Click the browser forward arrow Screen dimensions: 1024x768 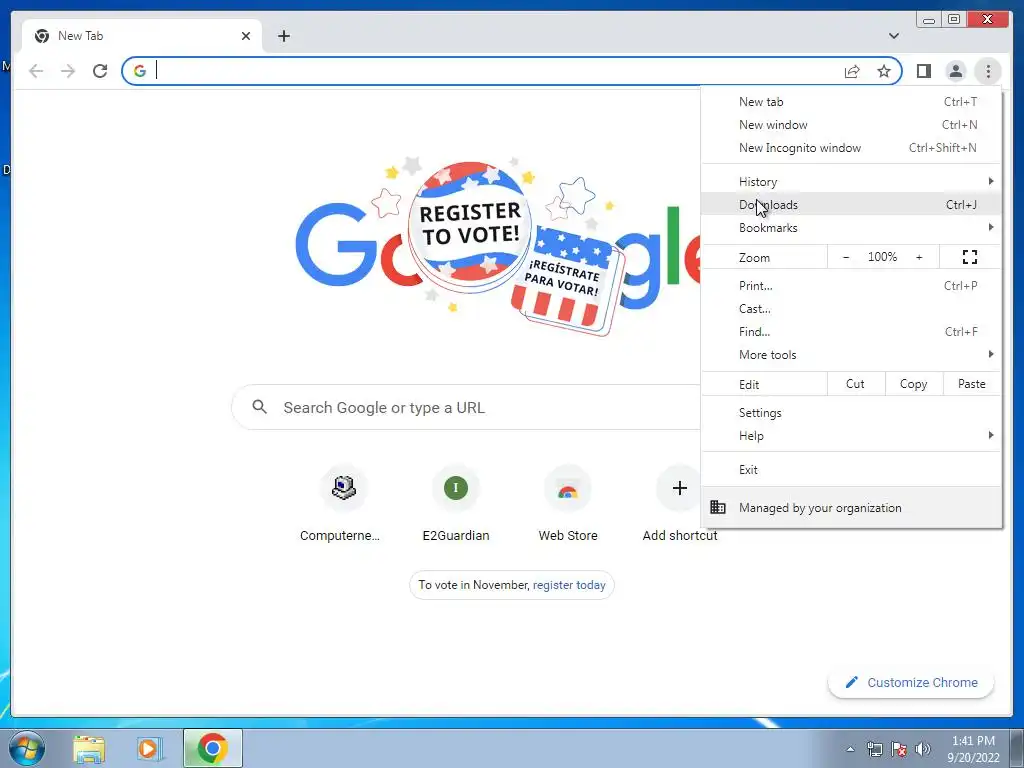click(68, 71)
